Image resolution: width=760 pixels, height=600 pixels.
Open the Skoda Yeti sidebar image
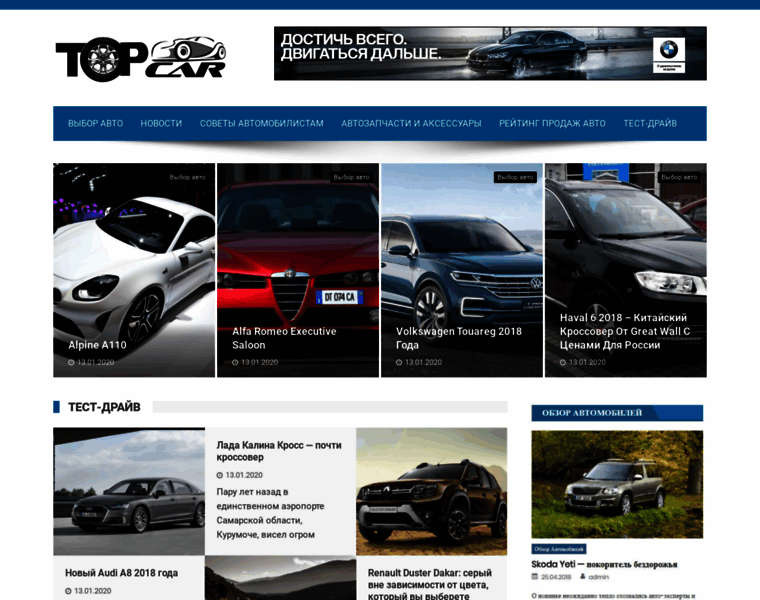click(617, 484)
